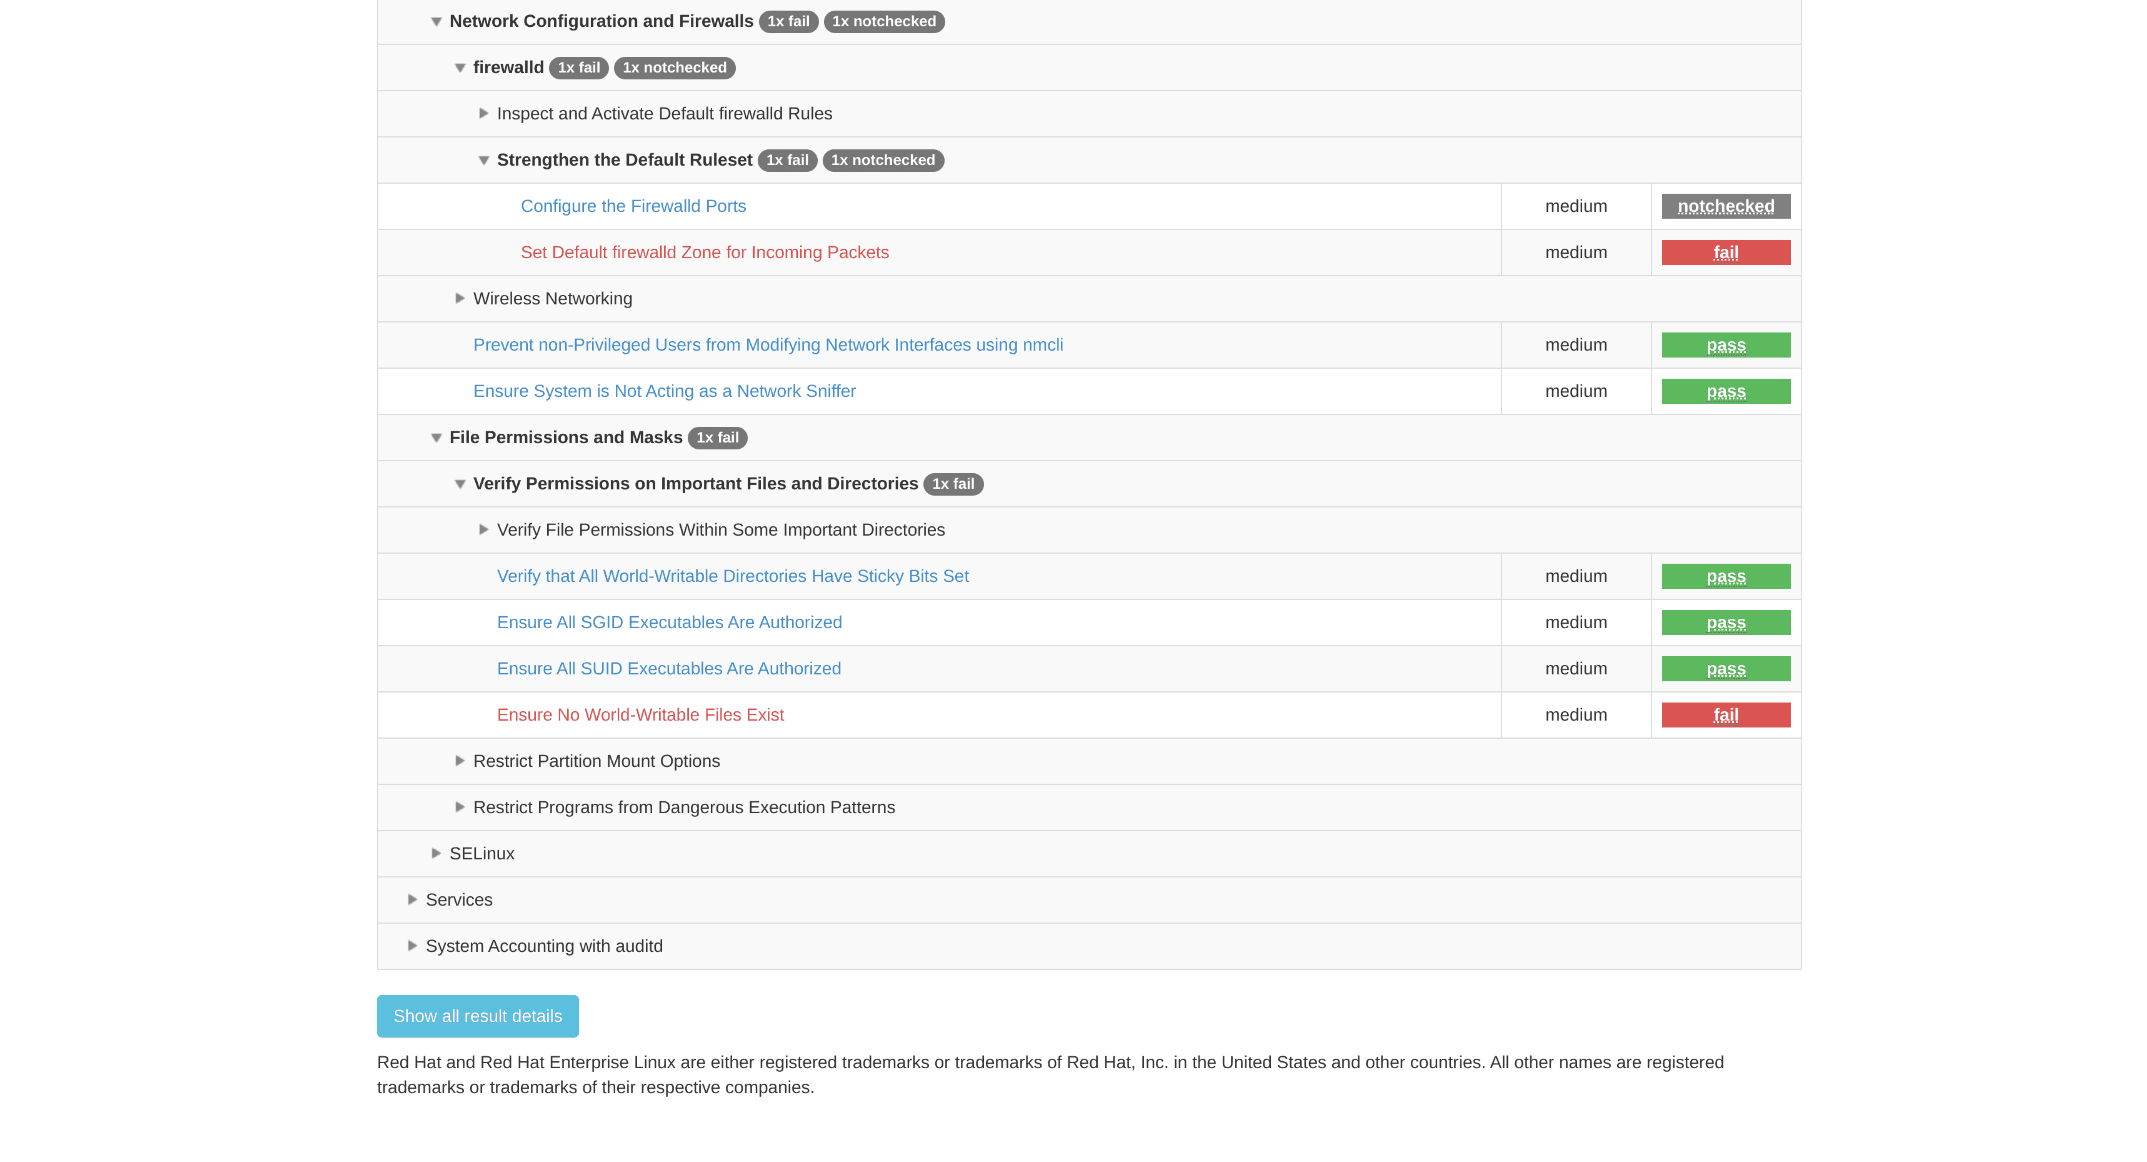Click Show all result details button

(x=477, y=1016)
